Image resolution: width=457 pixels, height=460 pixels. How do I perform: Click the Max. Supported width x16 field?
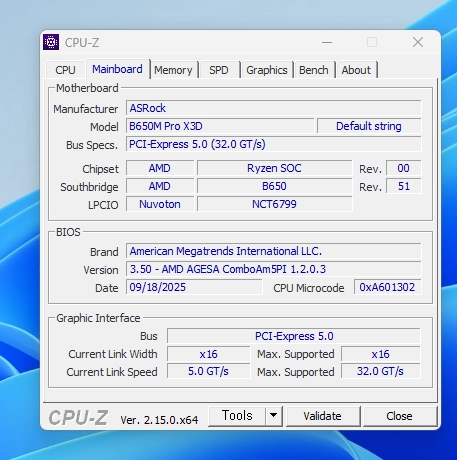tap(381, 354)
